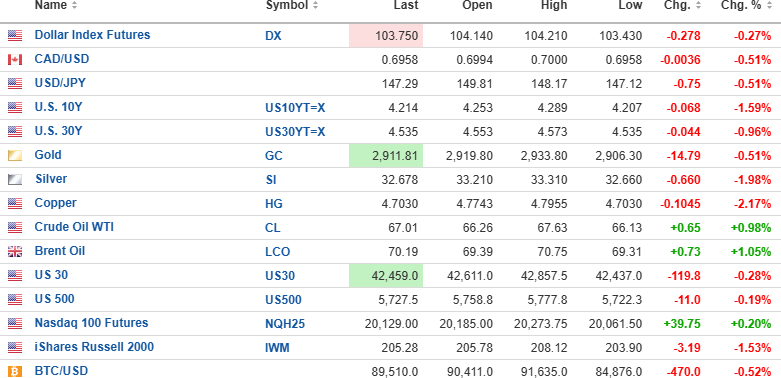Click the US flag icon beside Copper

tap(15, 204)
